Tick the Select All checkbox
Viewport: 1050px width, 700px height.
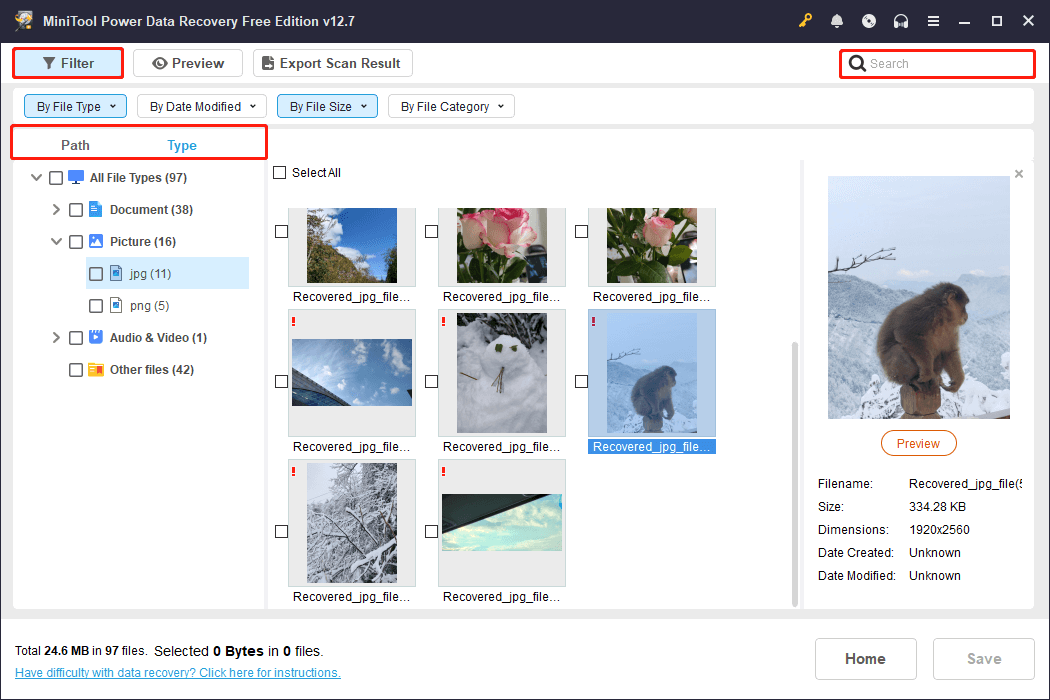click(x=280, y=173)
